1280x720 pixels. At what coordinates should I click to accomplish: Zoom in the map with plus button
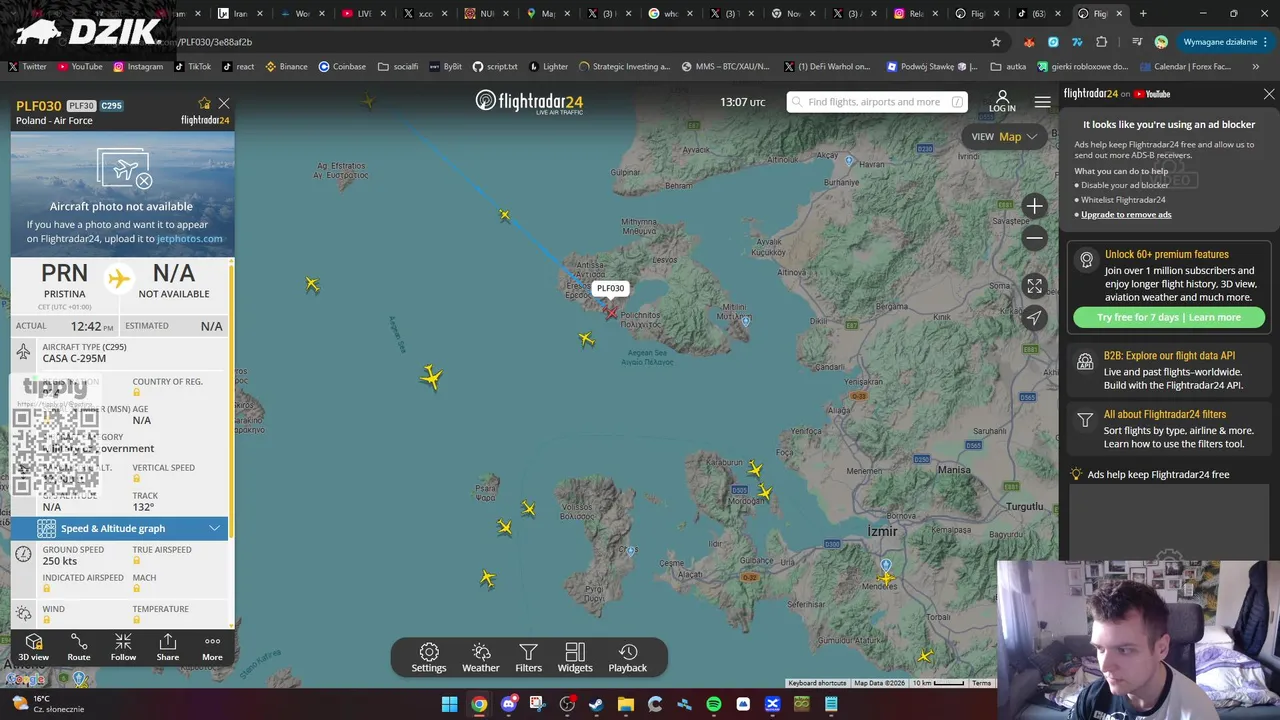[1034, 206]
